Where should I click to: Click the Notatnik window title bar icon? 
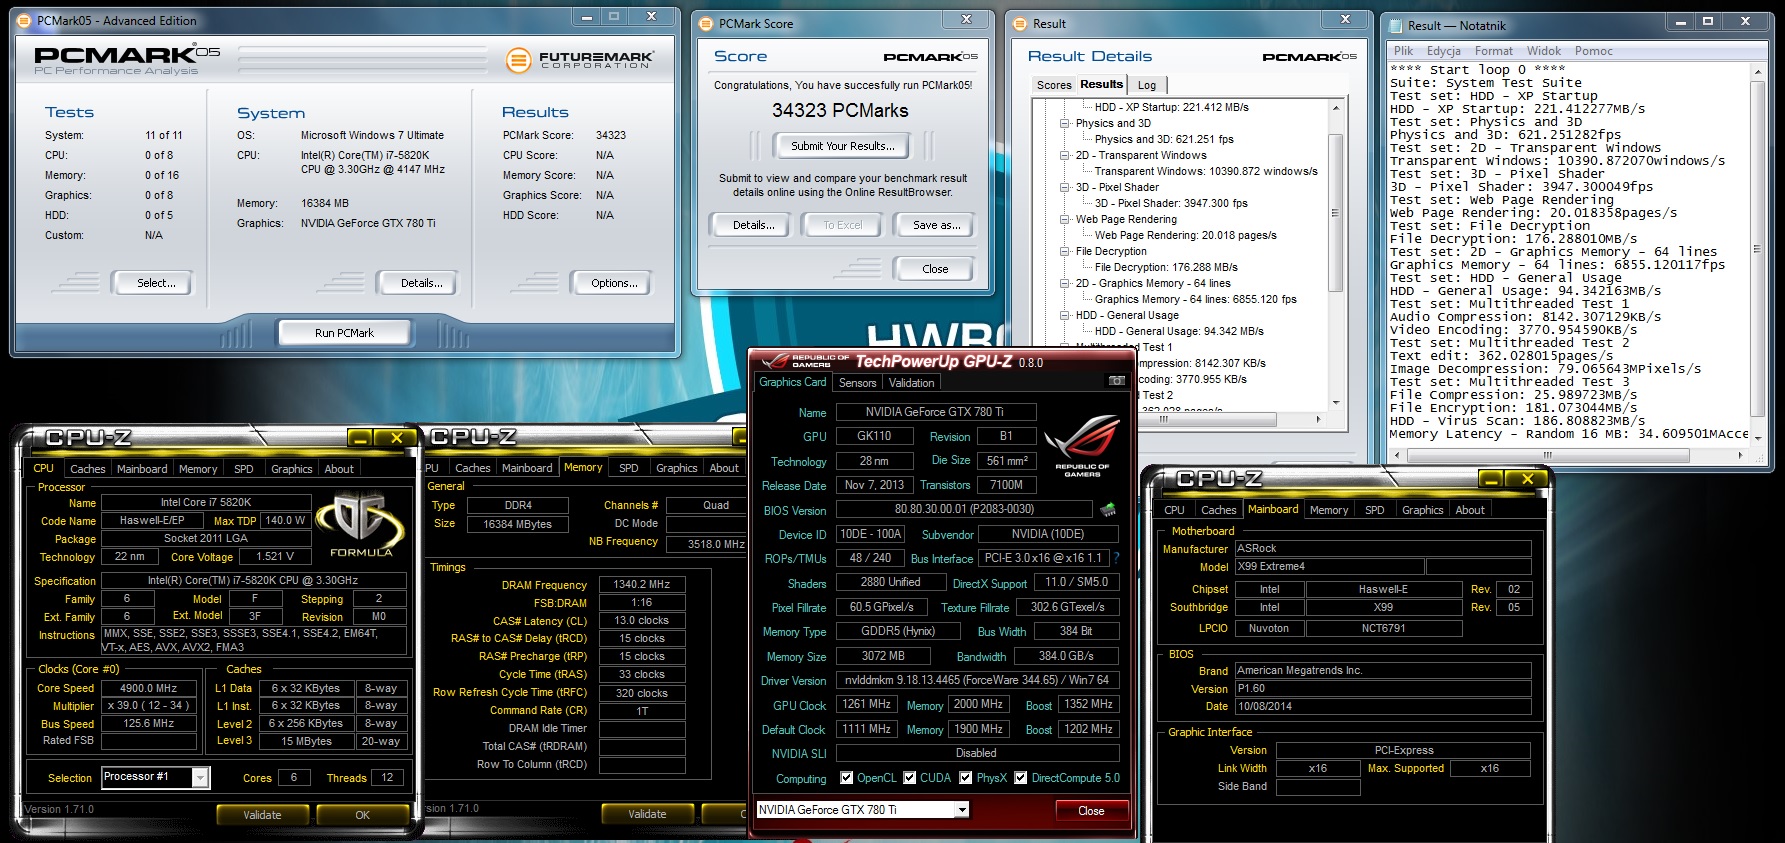point(1395,25)
